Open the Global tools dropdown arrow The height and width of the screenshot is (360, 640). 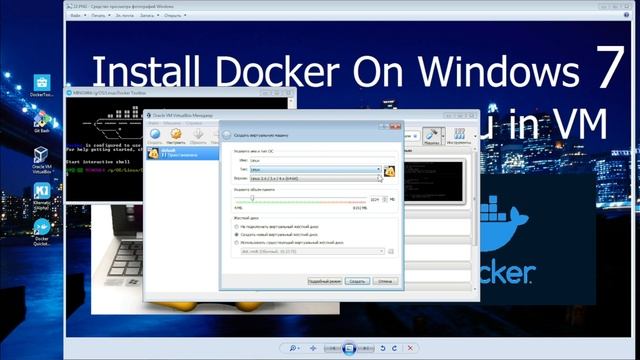coord(475,136)
